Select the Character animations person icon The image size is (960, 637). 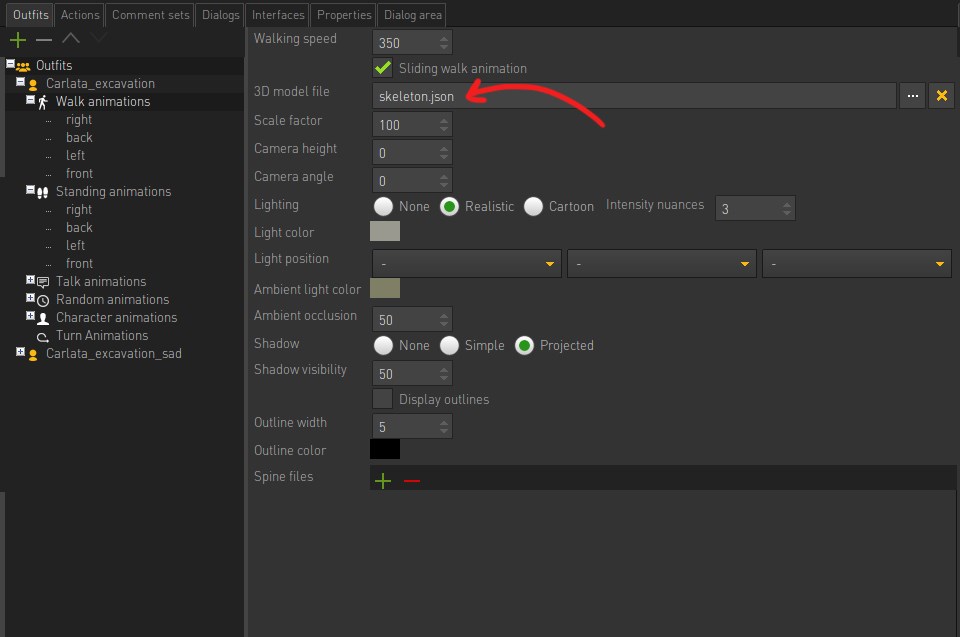pos(43,318)
